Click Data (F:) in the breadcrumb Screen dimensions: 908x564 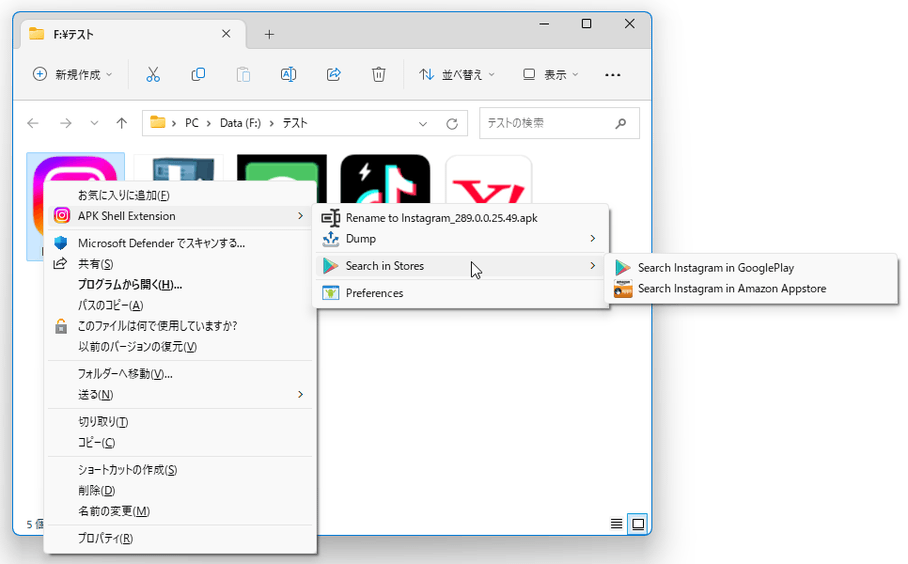pyautogui.click(x=240, y=123)
